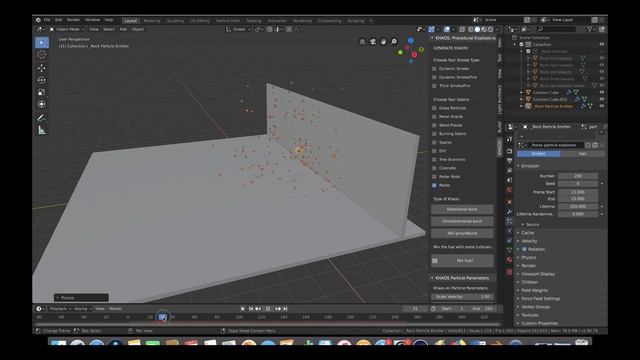Jump to the timeline end frame button

click(285, 309)
